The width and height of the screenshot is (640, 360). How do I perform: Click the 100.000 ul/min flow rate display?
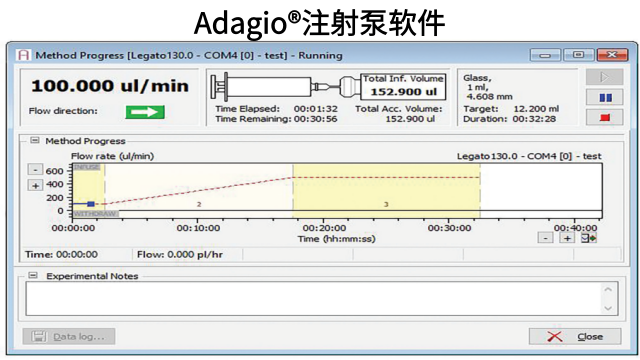click(110, 86)
